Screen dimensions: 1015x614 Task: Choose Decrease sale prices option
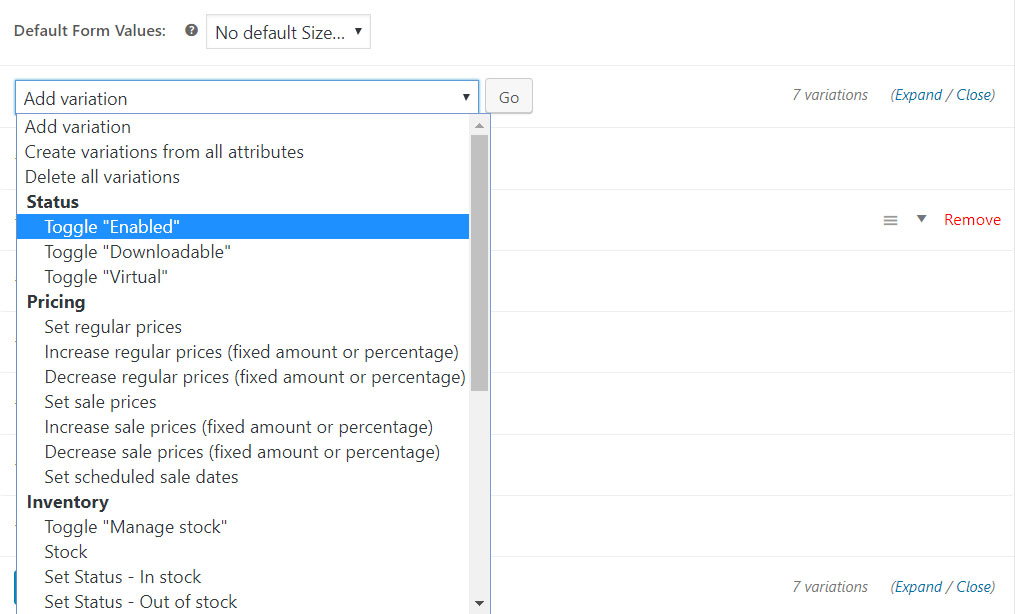point(243,452)
